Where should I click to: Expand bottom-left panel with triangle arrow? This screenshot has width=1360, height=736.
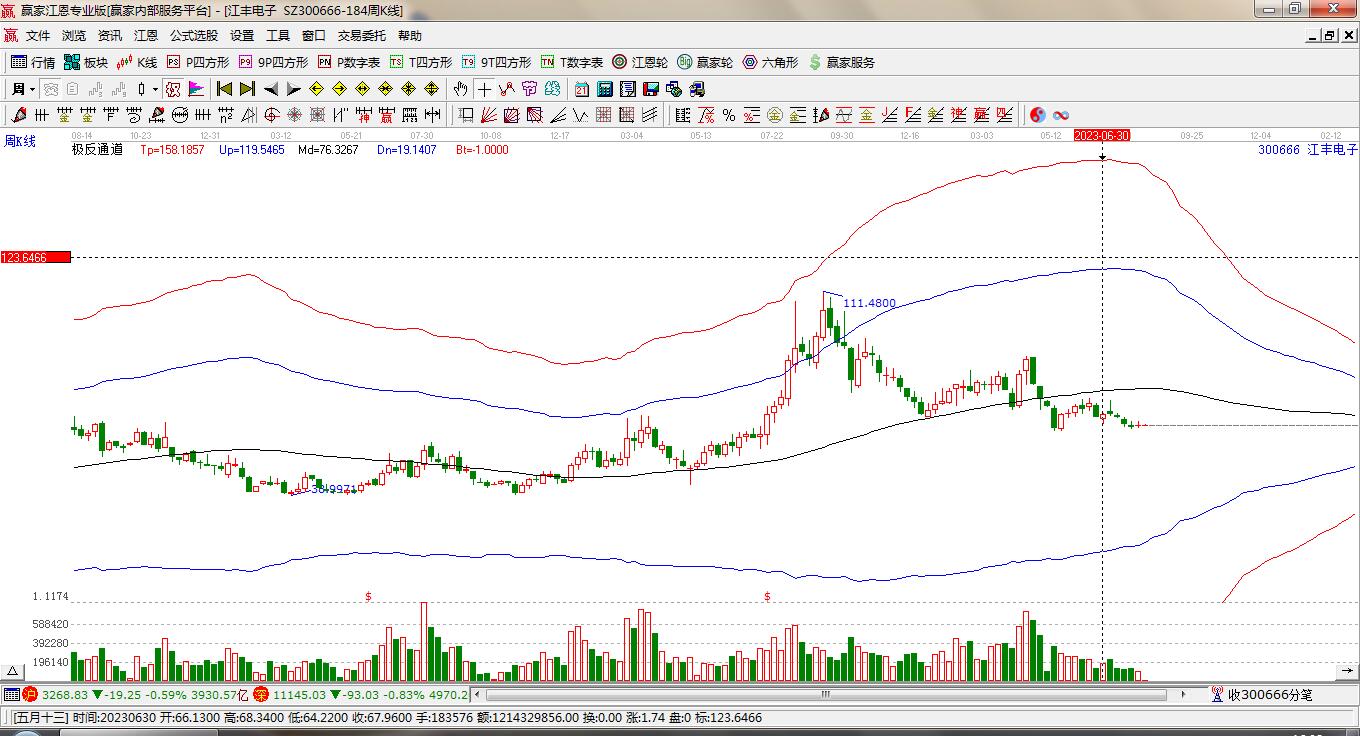(x=13, y=671)
